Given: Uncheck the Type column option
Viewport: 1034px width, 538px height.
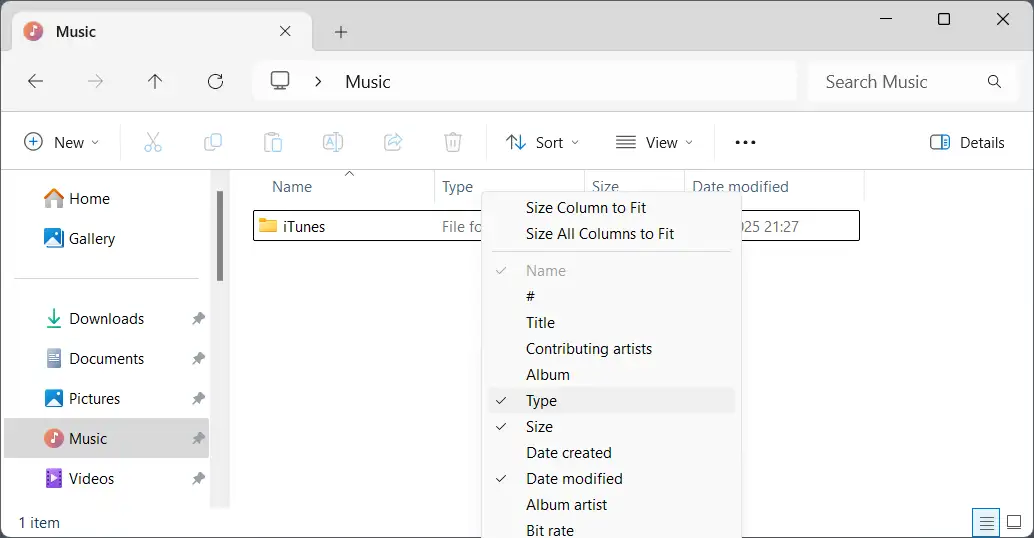Looking at the screenshot, I should [541, 401].
